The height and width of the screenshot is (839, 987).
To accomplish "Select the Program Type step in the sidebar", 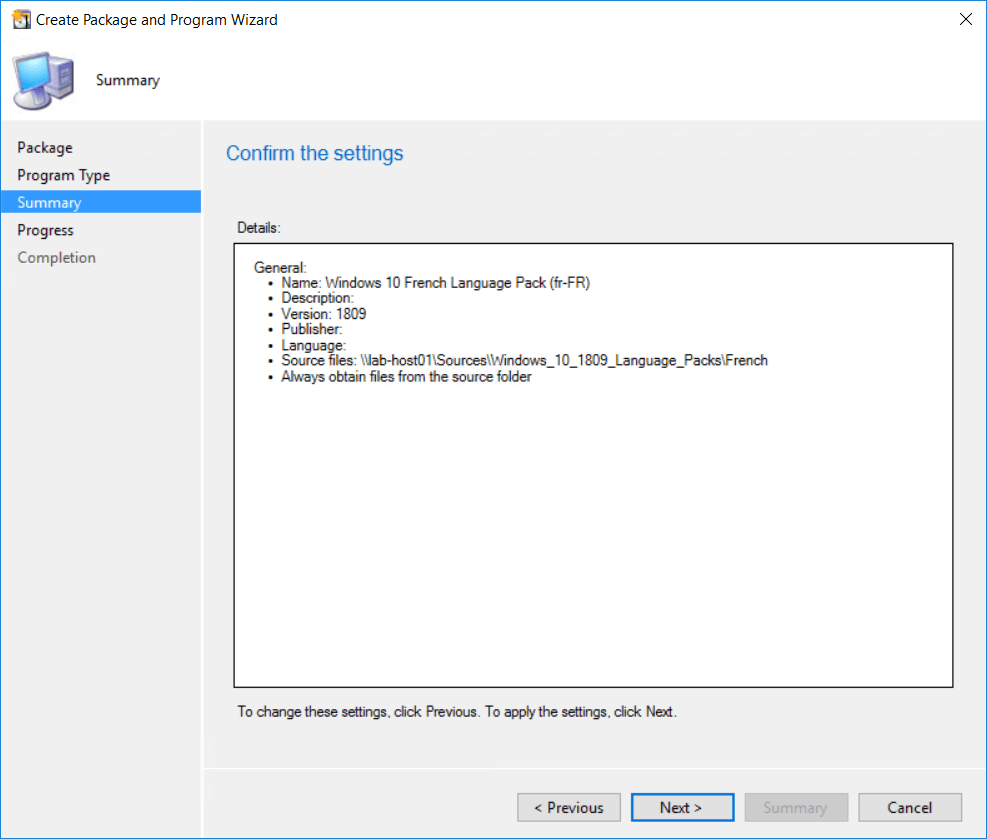I will [x=63, y=175].
